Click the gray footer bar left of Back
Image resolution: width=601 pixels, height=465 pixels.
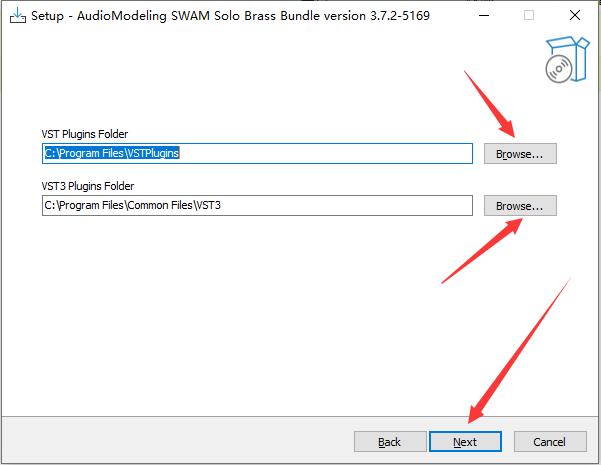[178, 440]
